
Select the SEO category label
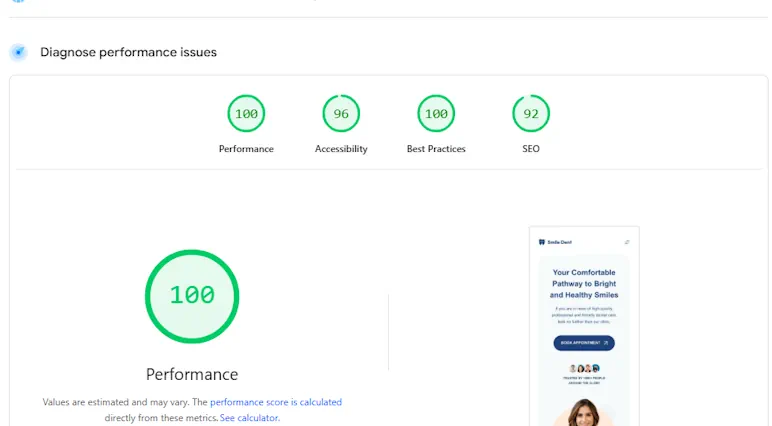pyautogui.click(x=531, y=149)
